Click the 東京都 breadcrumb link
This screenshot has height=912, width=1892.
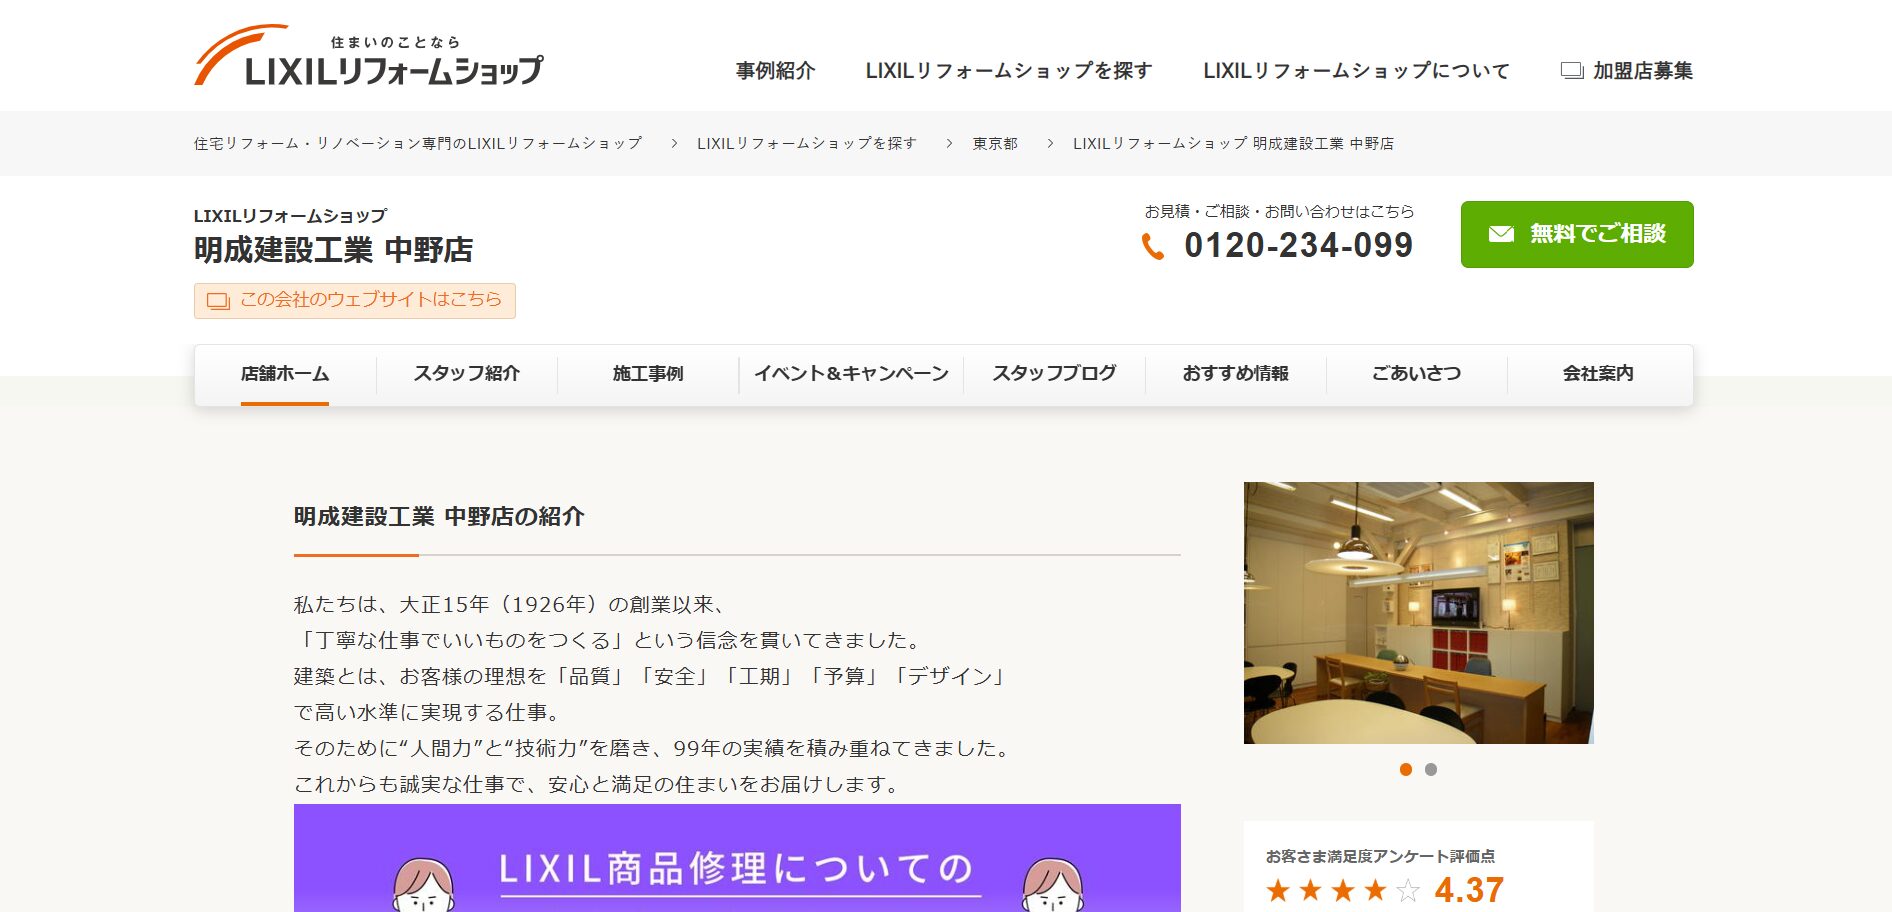point(995,144)
